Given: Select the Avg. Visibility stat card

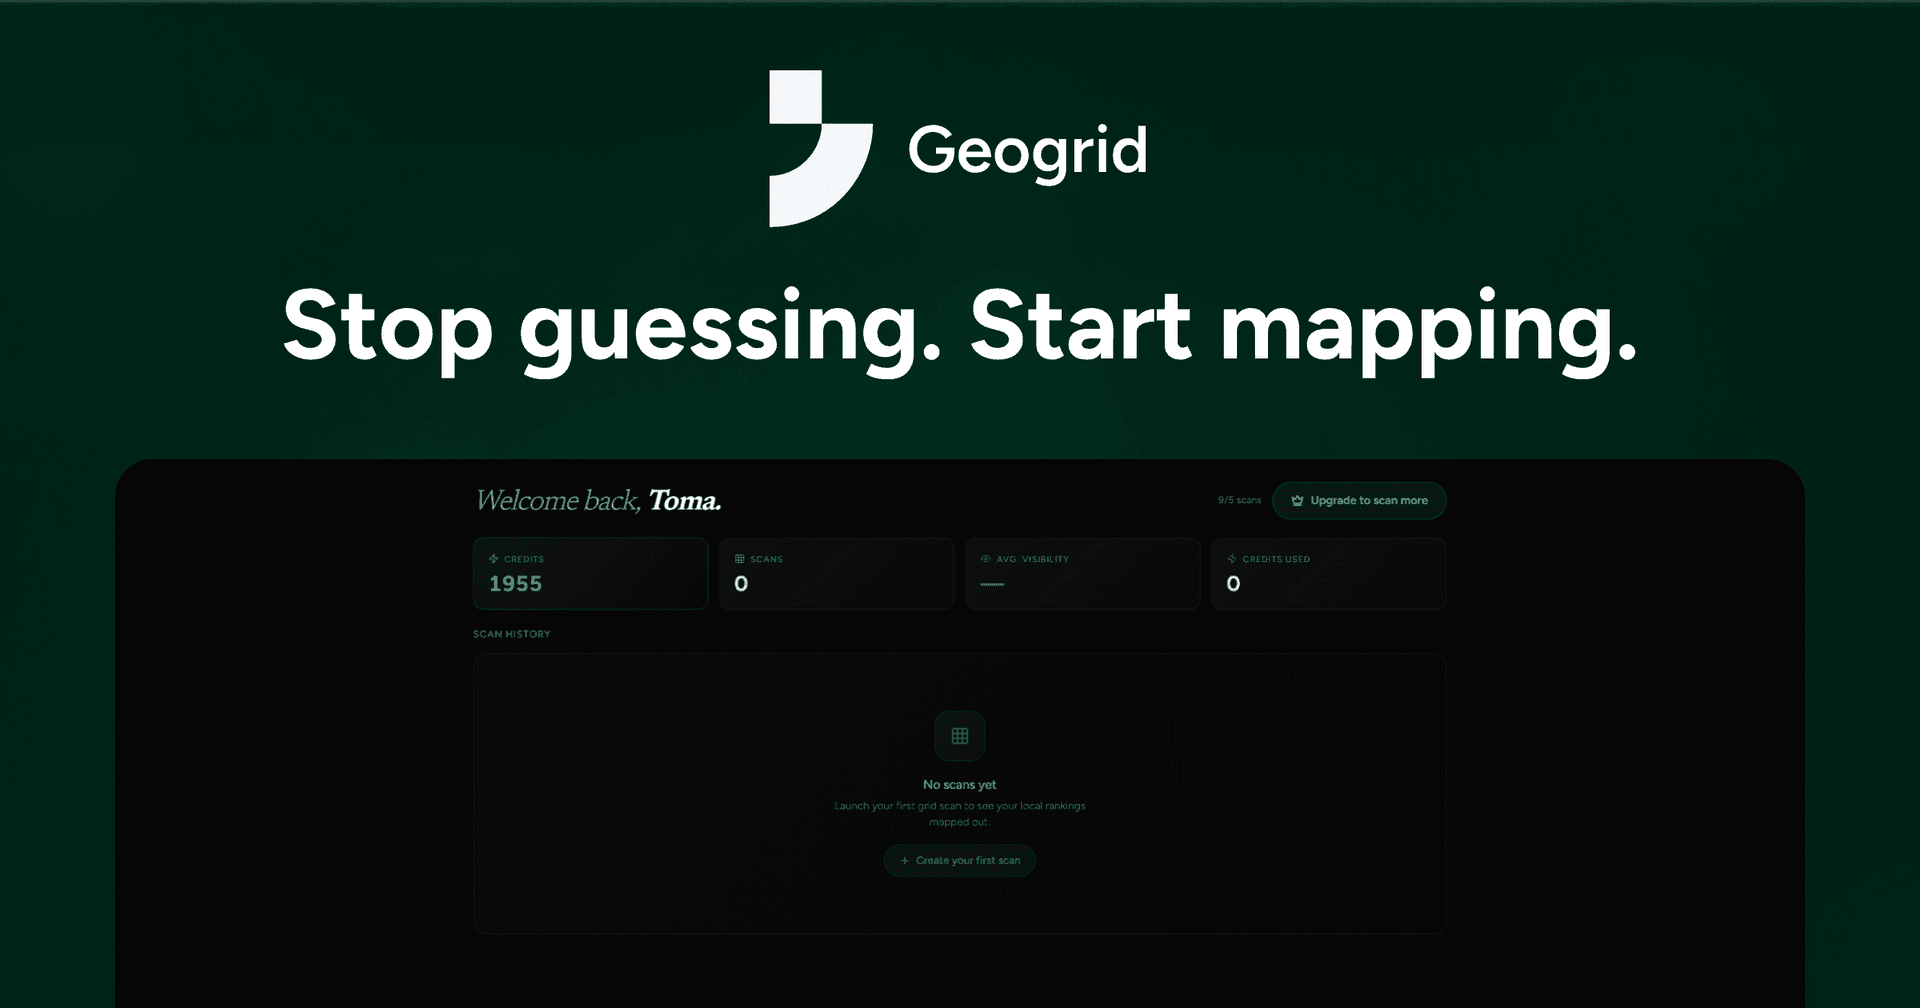Looking at the screenshot, I should [x=1082, y=573].
